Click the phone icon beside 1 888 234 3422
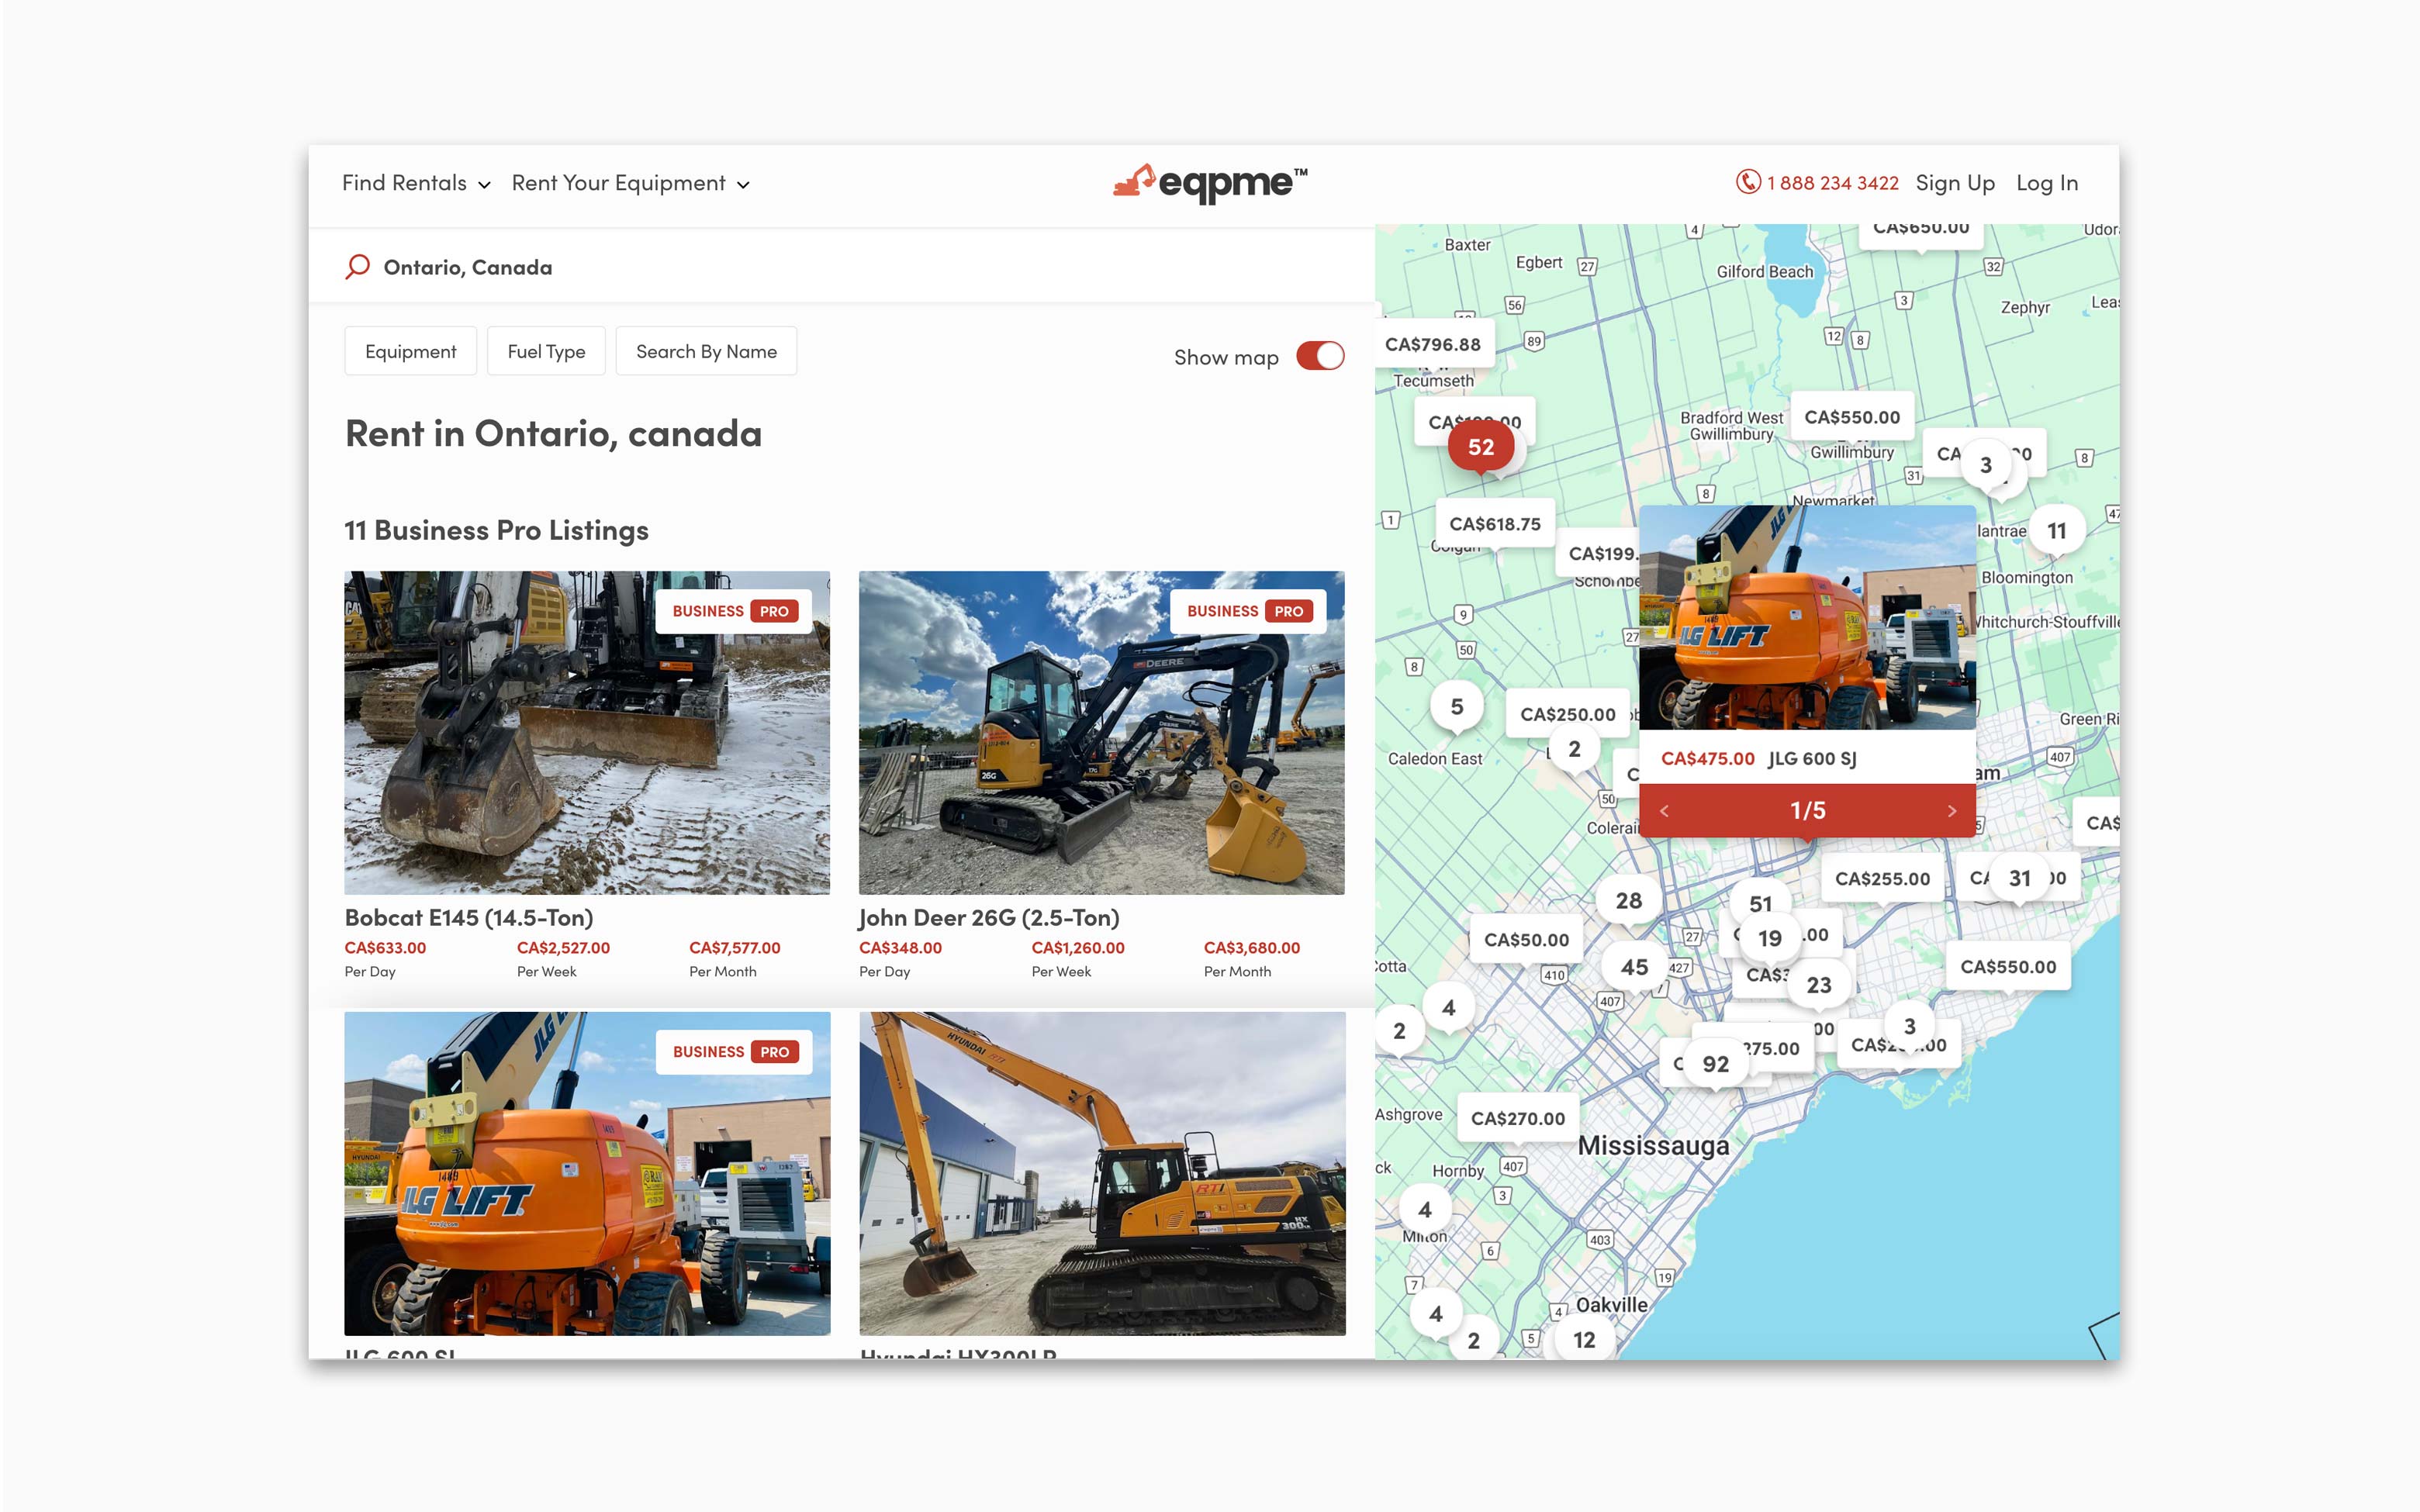Viewport: 2420px width, 1512px height. (x=1747, y=182)
